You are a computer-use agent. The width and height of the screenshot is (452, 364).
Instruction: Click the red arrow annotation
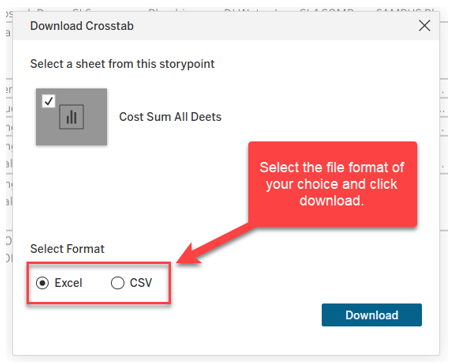(x=216, y=244)
